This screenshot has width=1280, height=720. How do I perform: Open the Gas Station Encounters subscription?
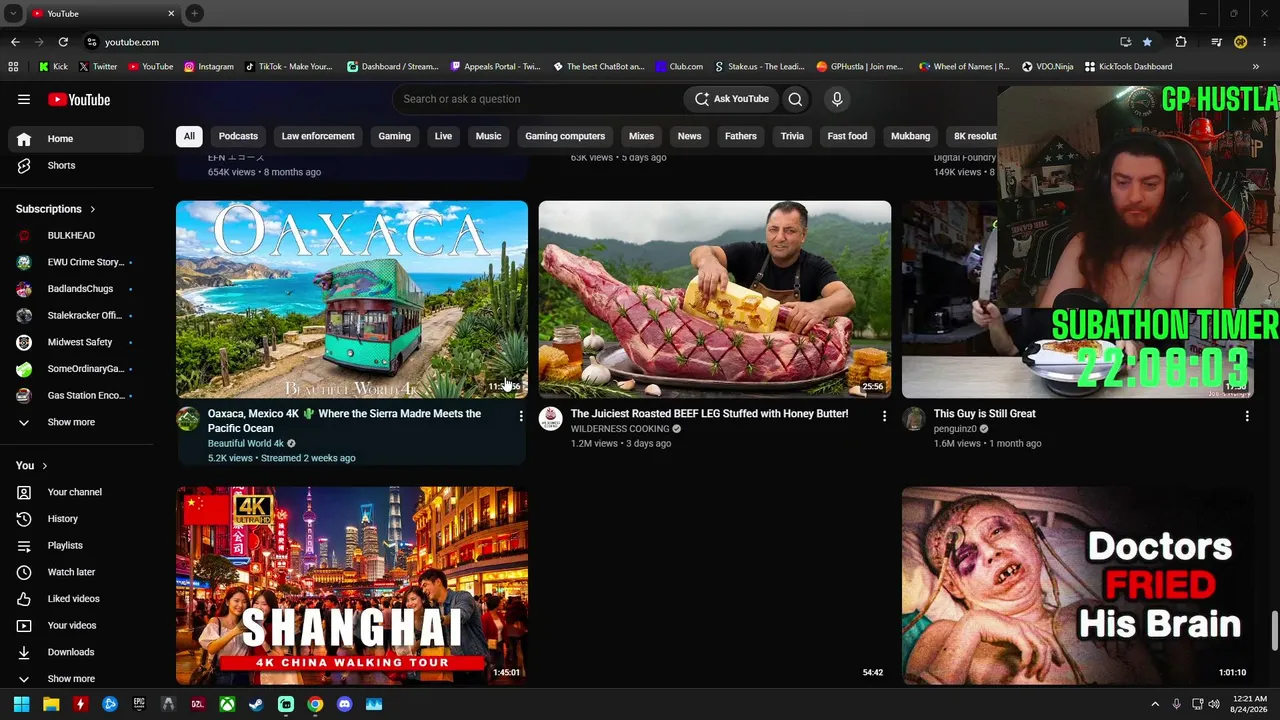[x=76, y=395]
